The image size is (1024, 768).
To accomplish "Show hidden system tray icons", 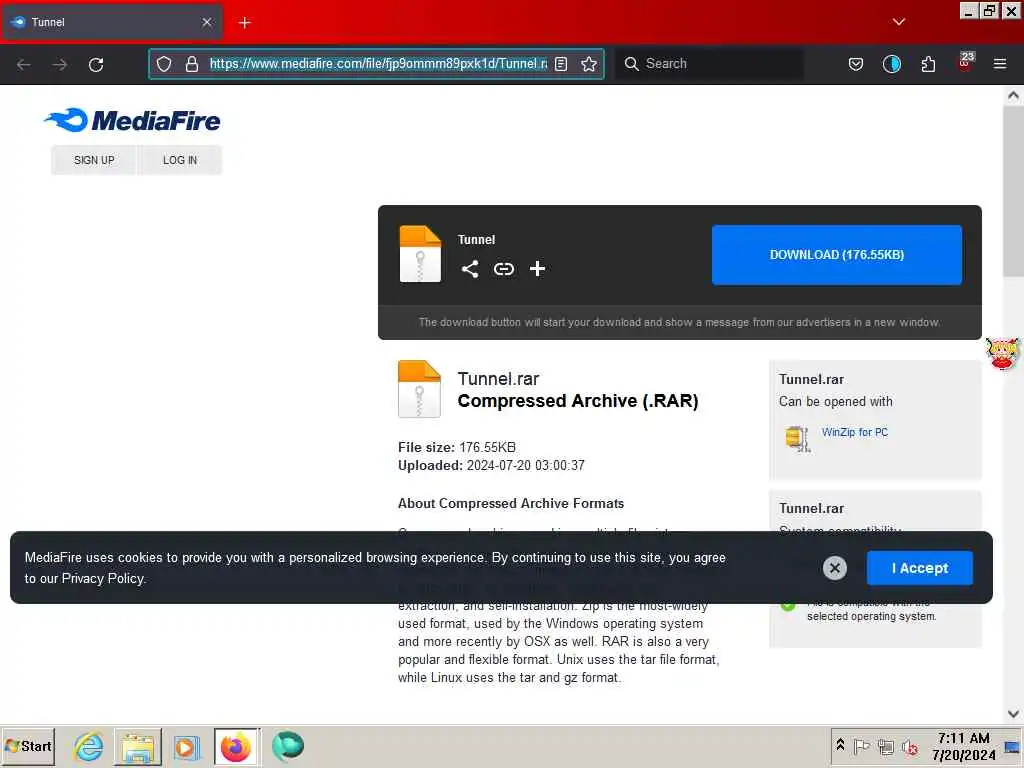I will tap(840, 745).
